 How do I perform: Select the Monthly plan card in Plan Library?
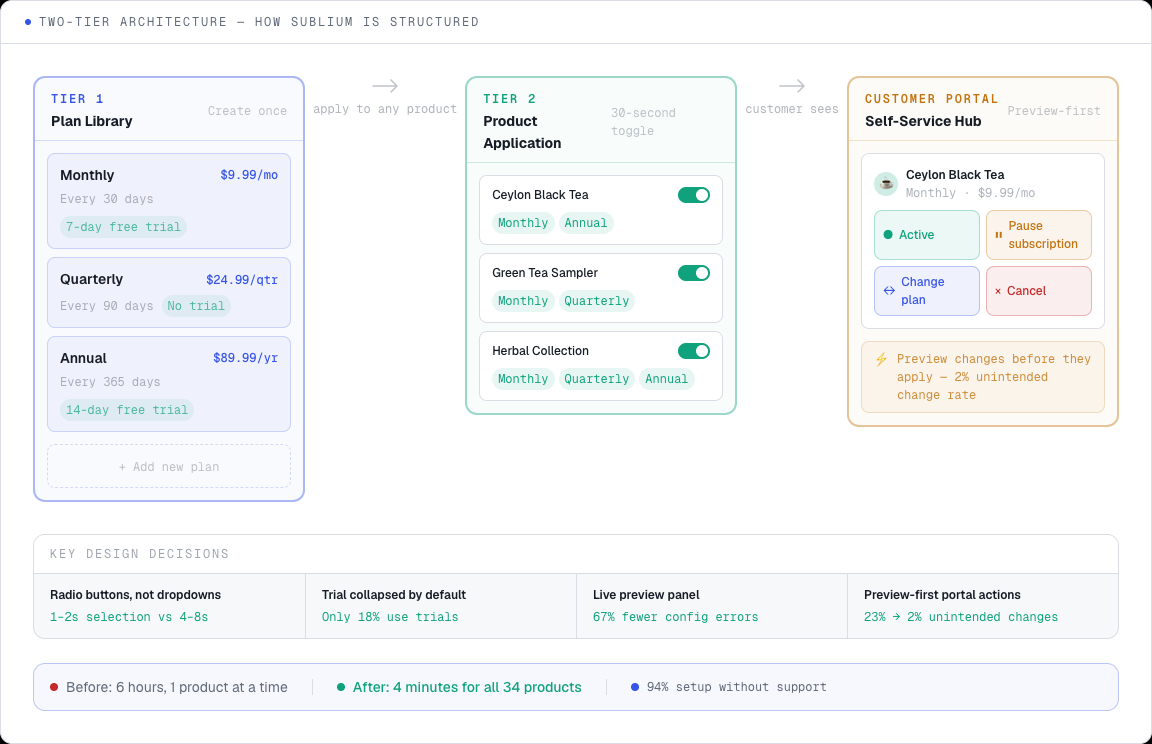pyautogui.click(x=168, y=200)
